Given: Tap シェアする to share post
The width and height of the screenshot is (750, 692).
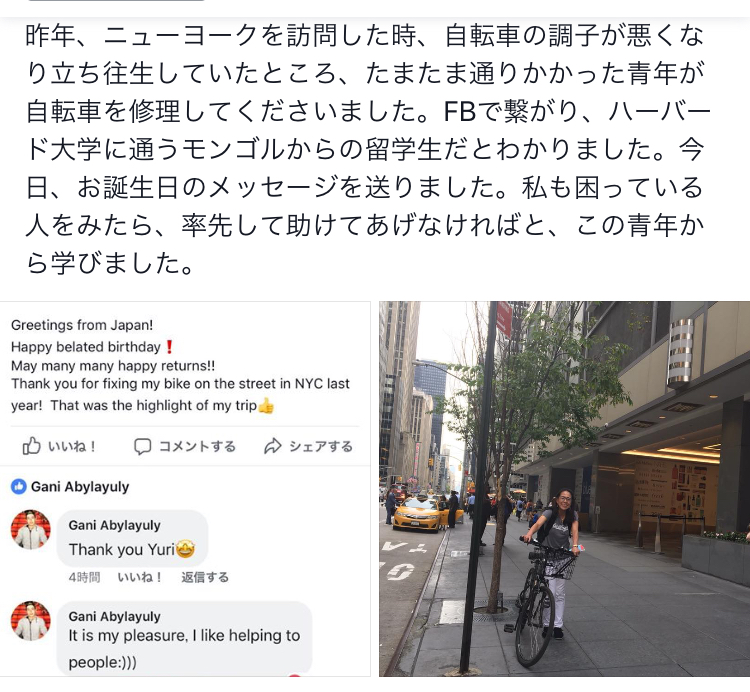Looking at the screenshot, I should point(320,446).
